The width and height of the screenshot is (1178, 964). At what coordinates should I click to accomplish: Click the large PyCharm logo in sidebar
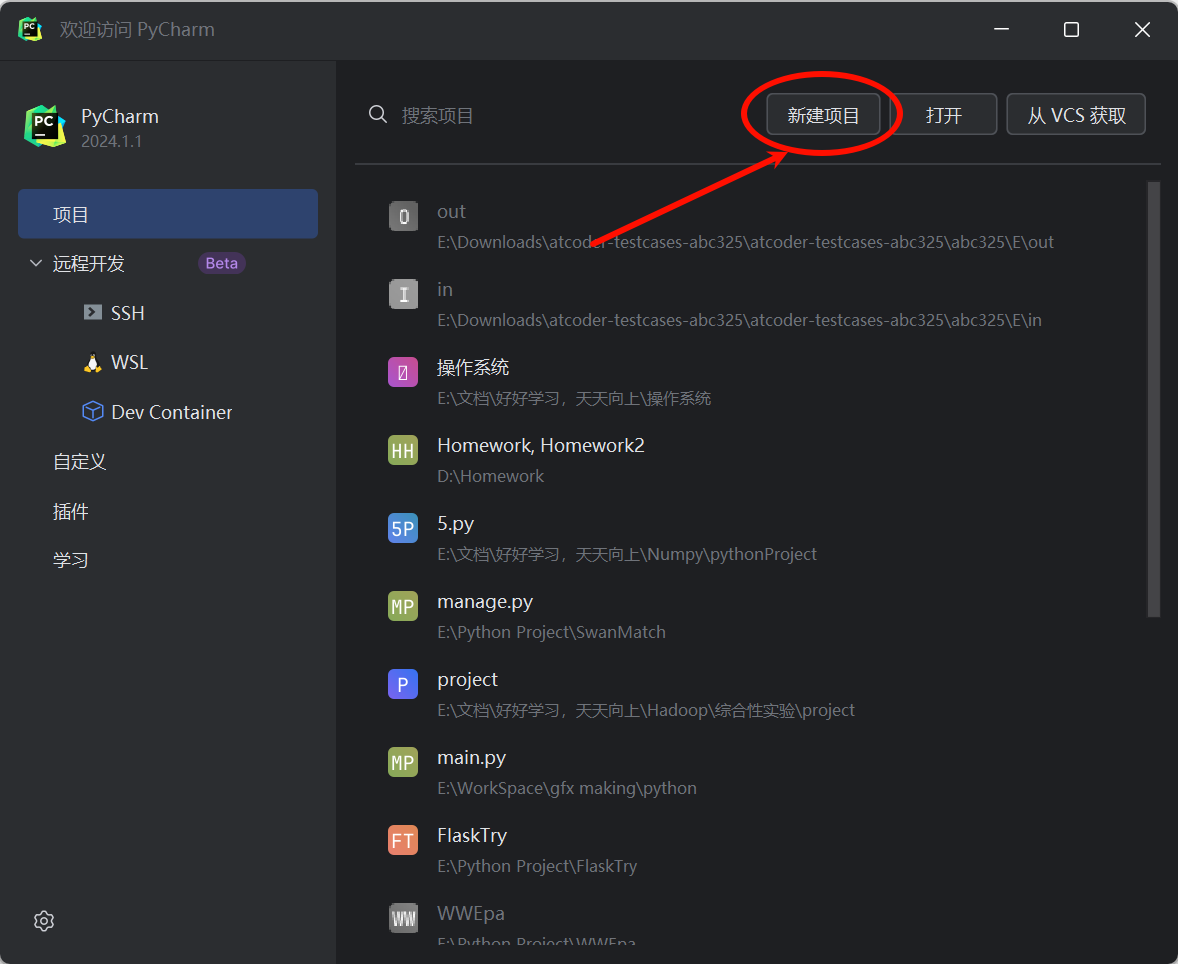click(x=45, y=126)
